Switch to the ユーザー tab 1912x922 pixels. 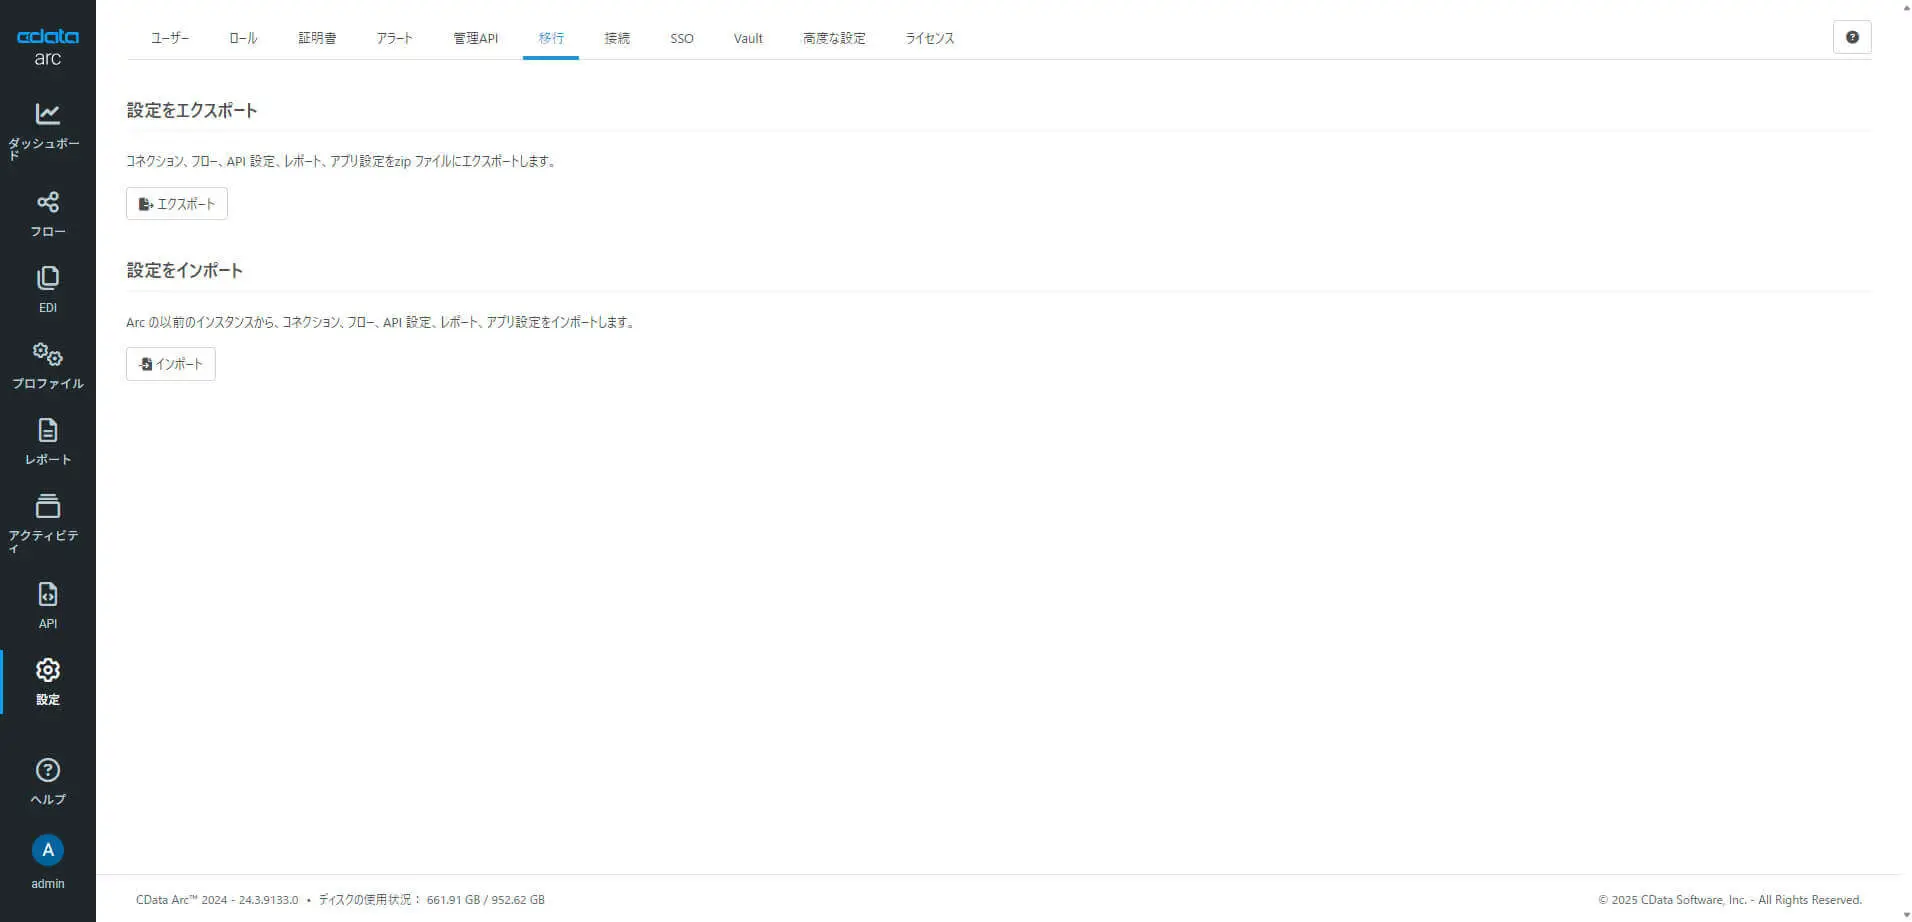pyautogui.click(x=170, y=38)
